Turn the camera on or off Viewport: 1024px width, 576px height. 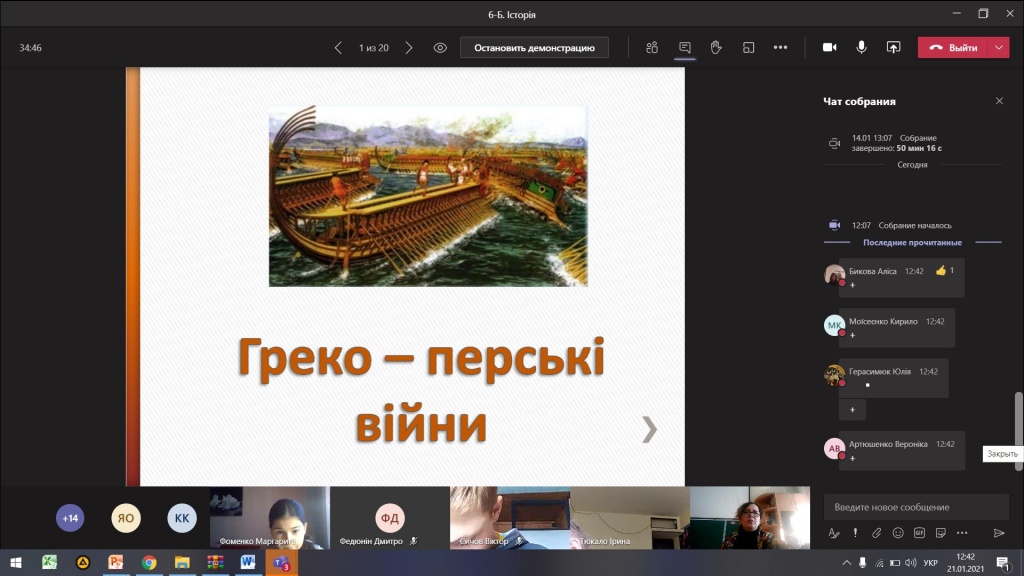click(829, 48)
